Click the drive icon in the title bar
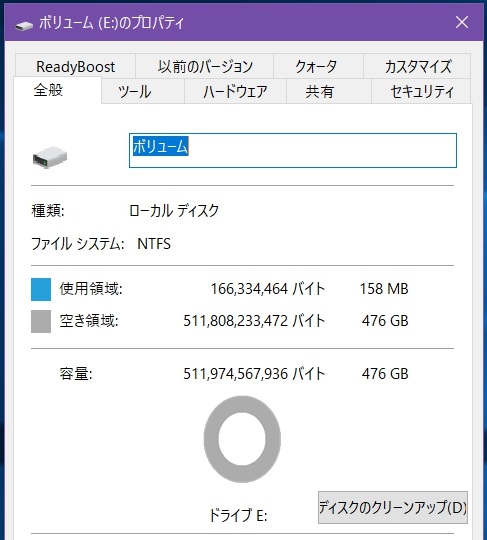The height and width of the screenshot is (540, 487). click(24, 25)
